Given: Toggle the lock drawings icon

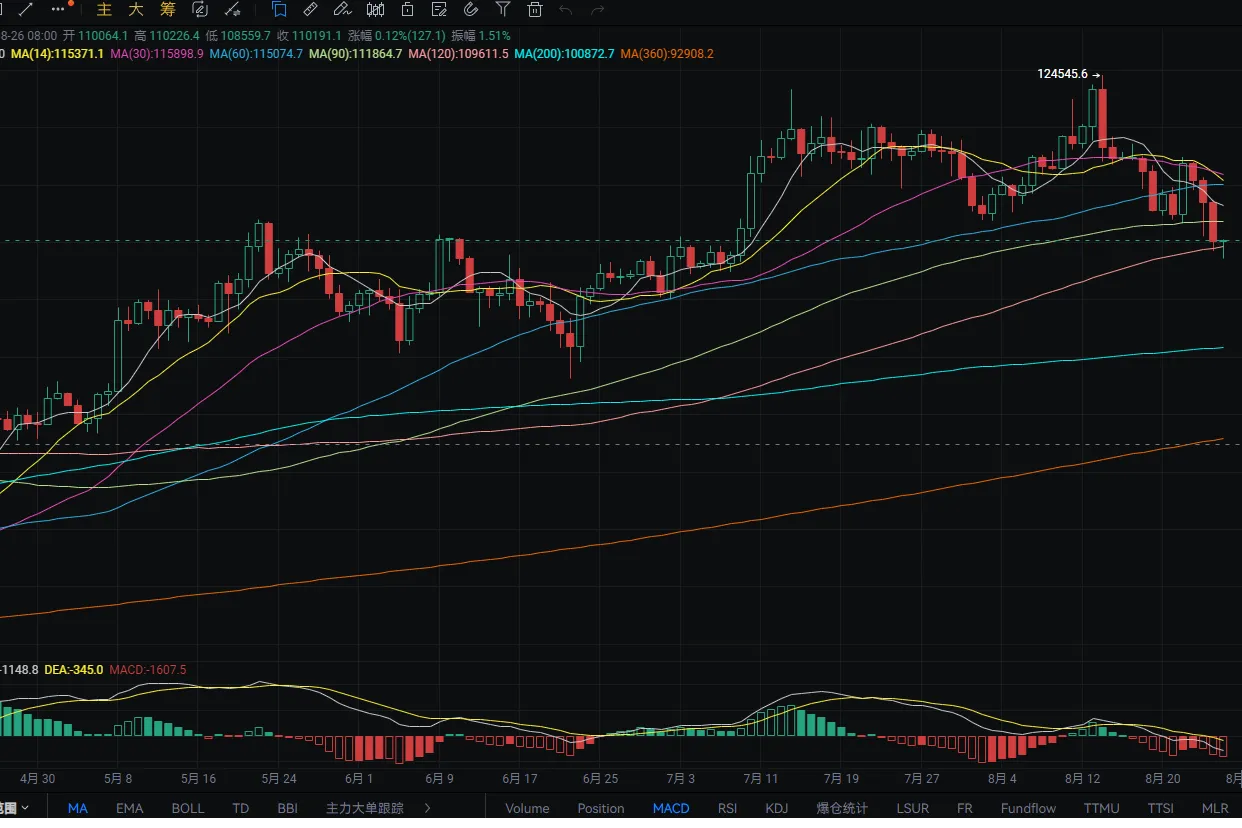Looking at the screenshot, I should (x=407, y=10).
